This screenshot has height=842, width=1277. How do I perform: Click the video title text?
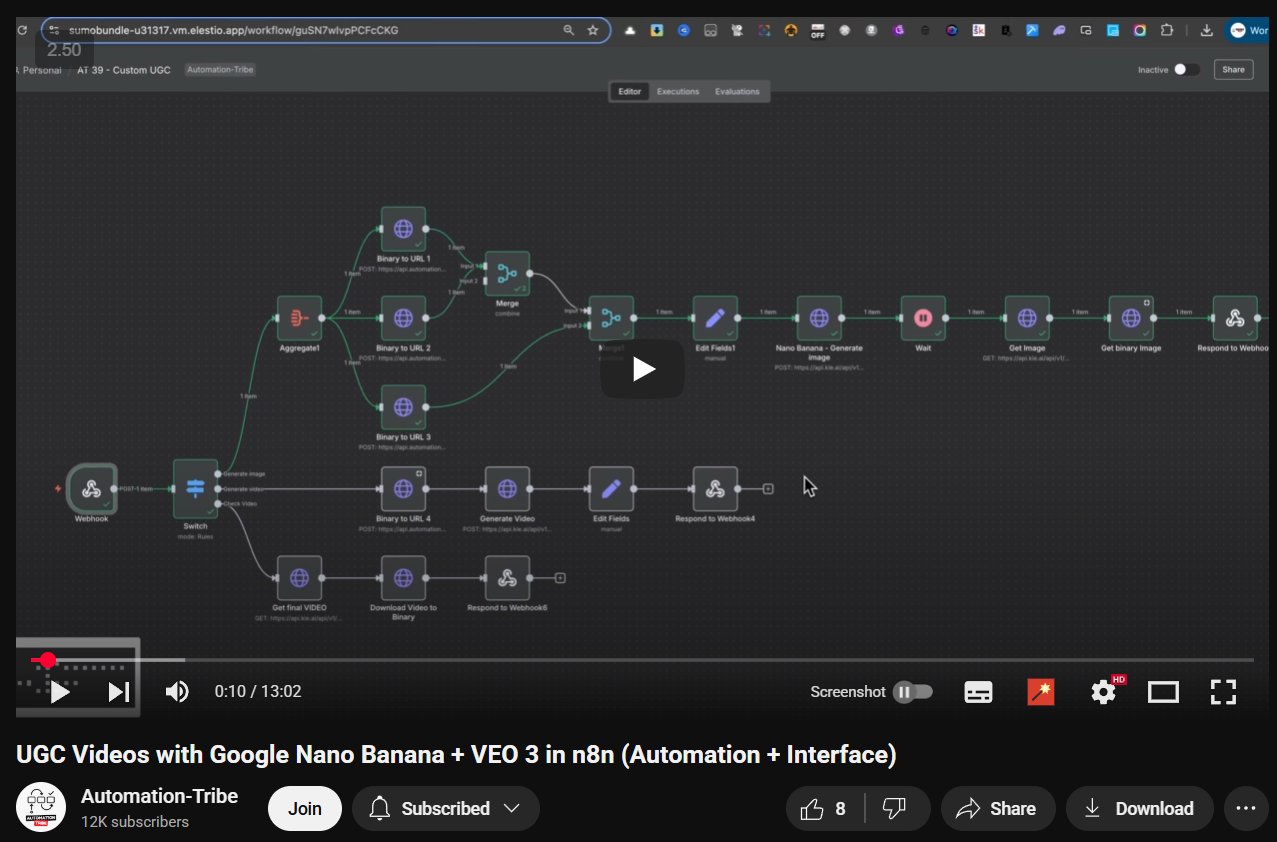(x=456, y=754)
